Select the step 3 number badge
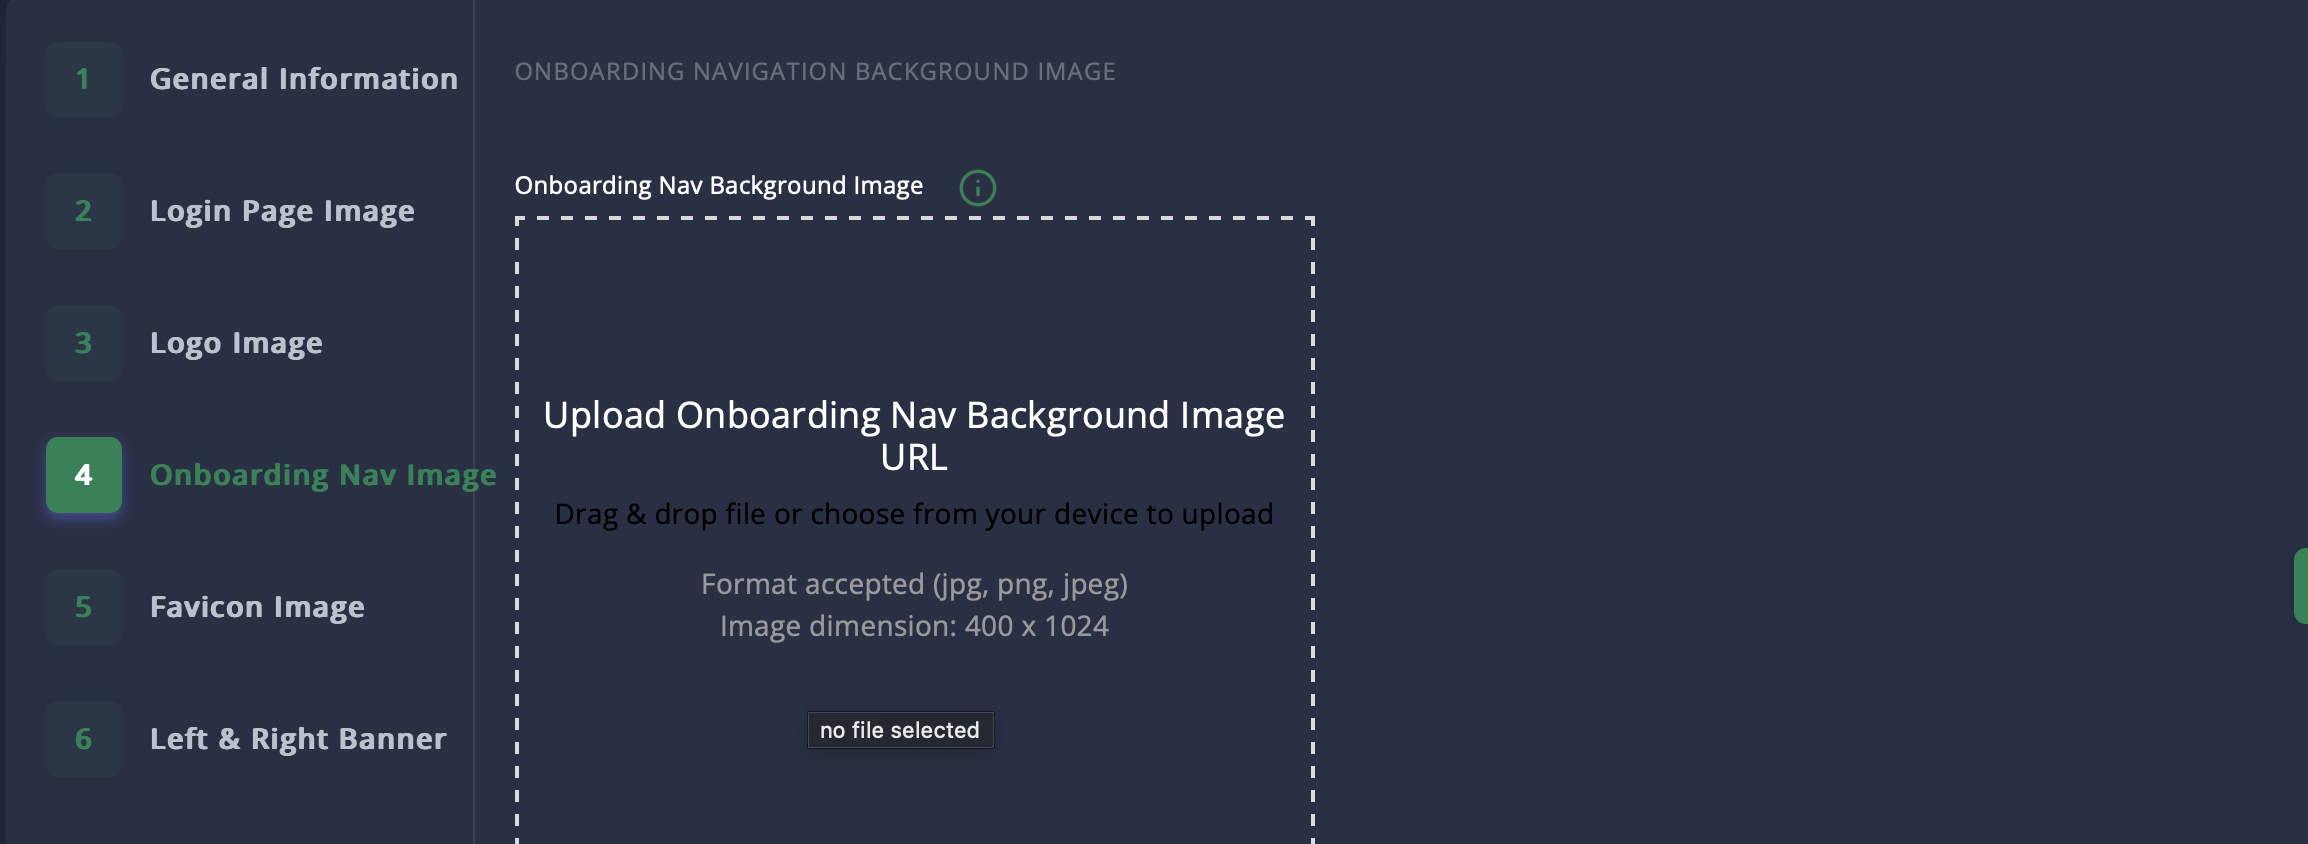Viewport: 2308px width, 844px height. coord(84,343)
